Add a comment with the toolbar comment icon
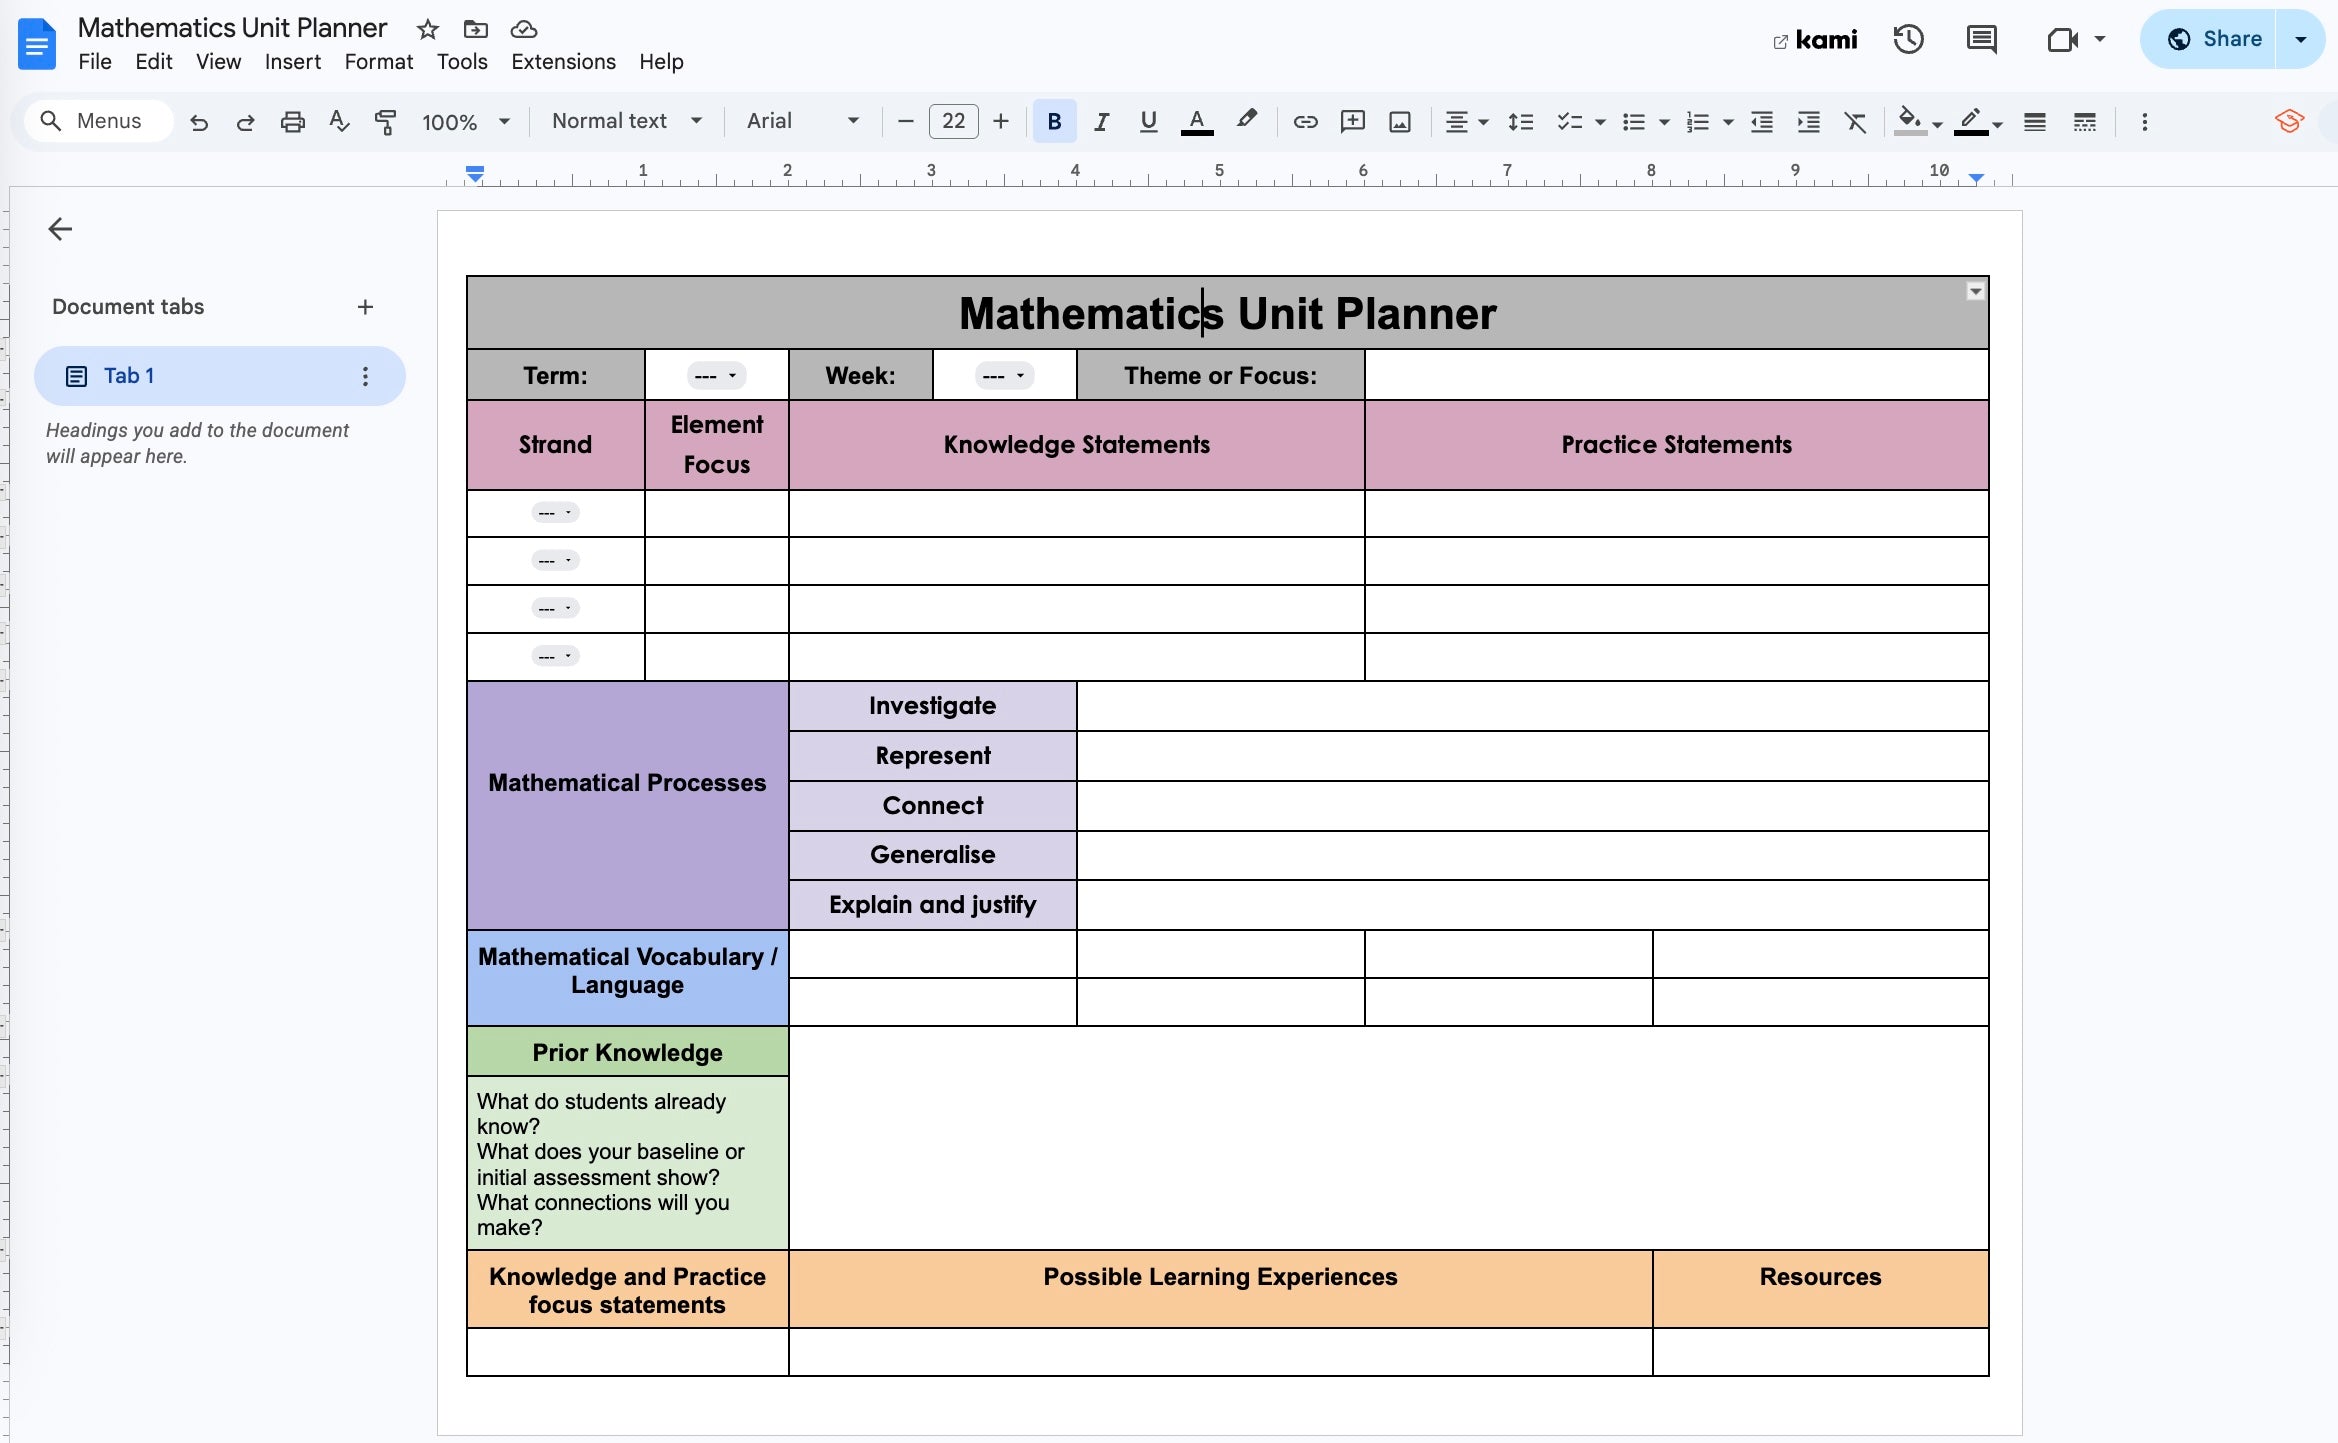 tap(1352, 122)
